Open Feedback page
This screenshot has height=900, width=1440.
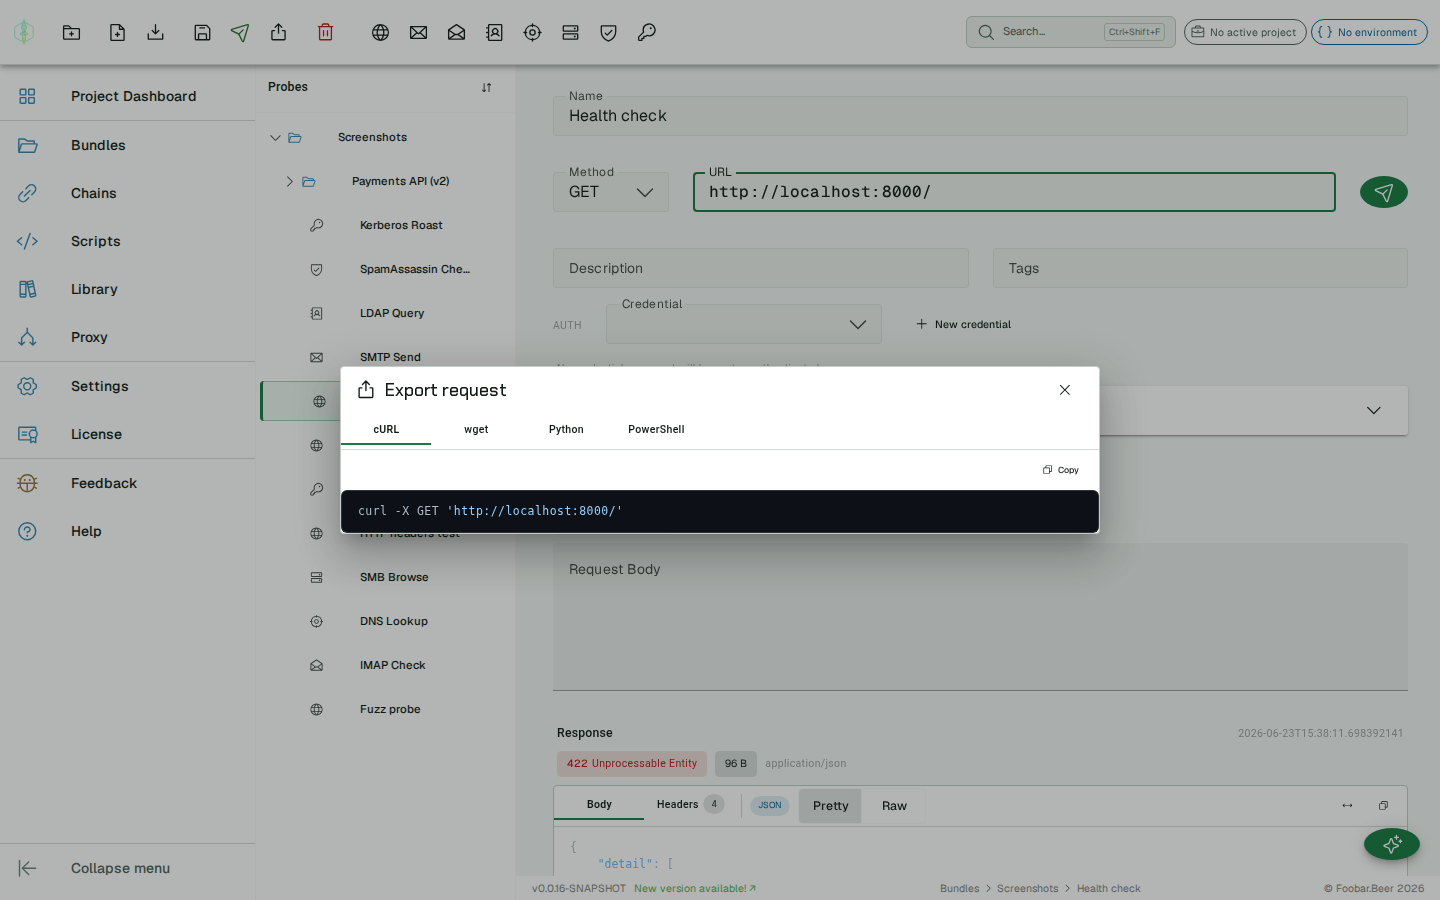128,483
